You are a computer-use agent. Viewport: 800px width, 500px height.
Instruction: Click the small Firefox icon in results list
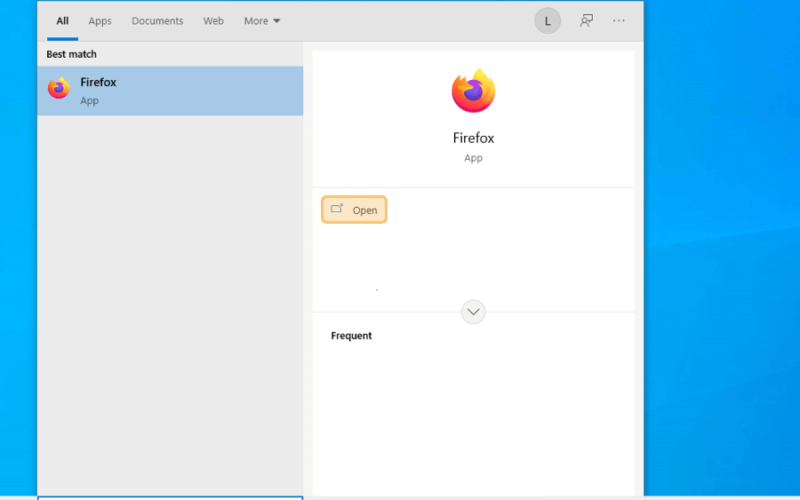[59, 88]
